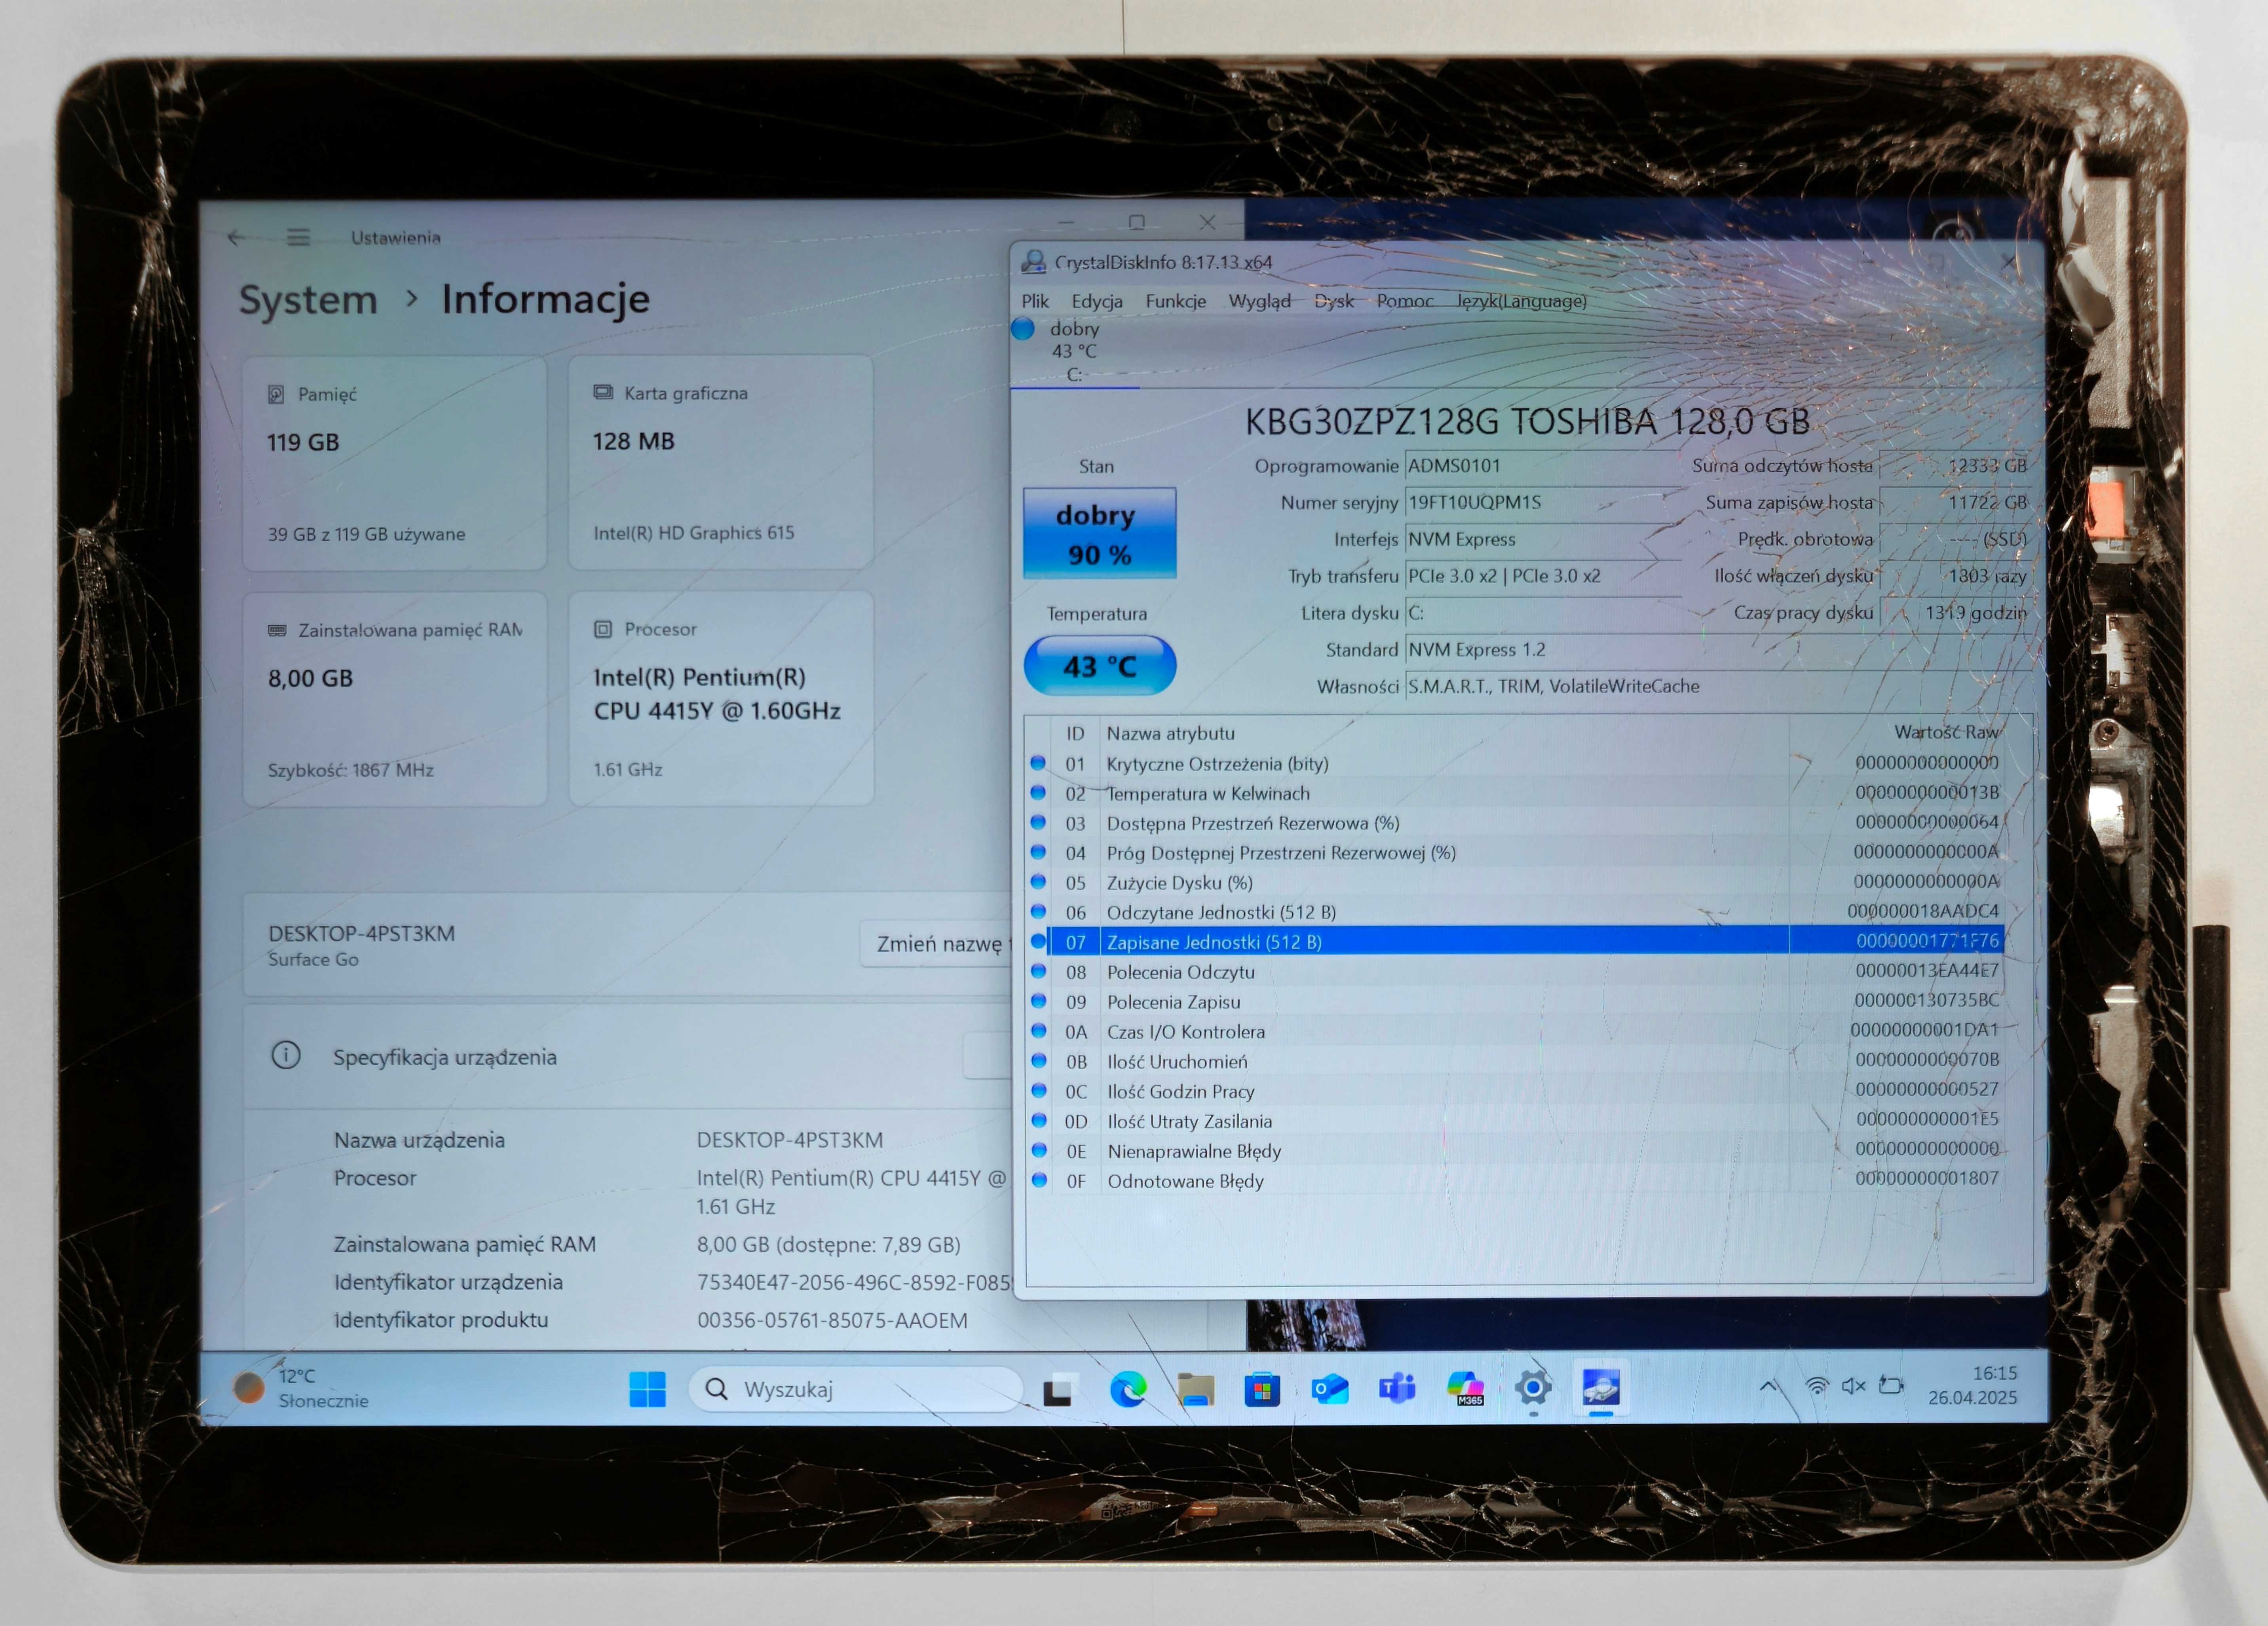Open Outlook from the taskbar
The height and width of the screenshot is (1626, 2268).
[x=1330, y=1389]
